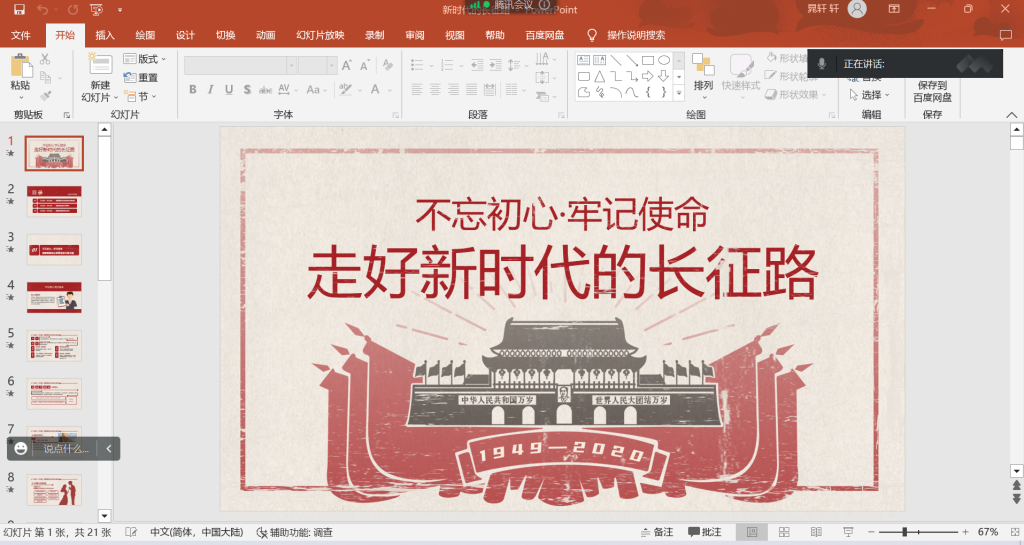The height and width of the screenshot is (545, 1024).
Task: Switch to the Design (设计) tab
Action: [x=185, y=35]
